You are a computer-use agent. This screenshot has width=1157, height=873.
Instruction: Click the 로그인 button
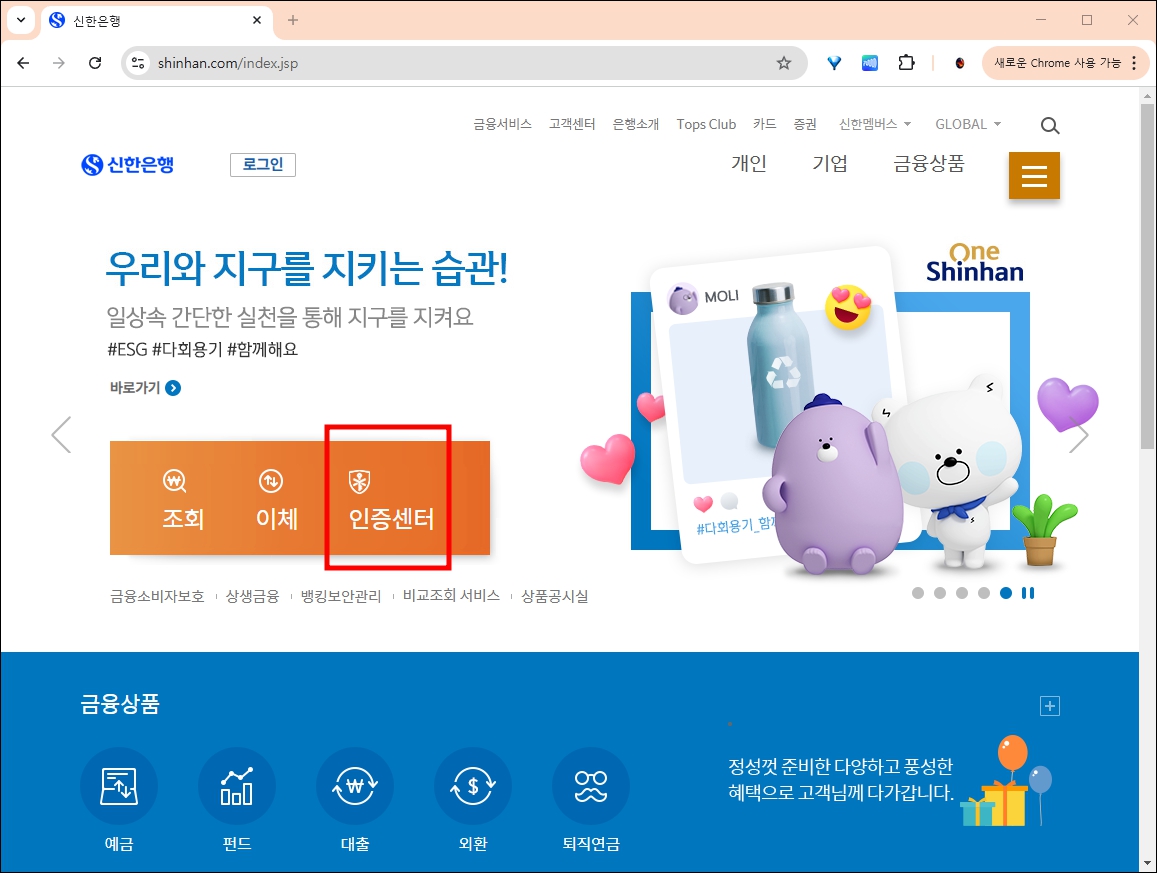pos(262,164)
